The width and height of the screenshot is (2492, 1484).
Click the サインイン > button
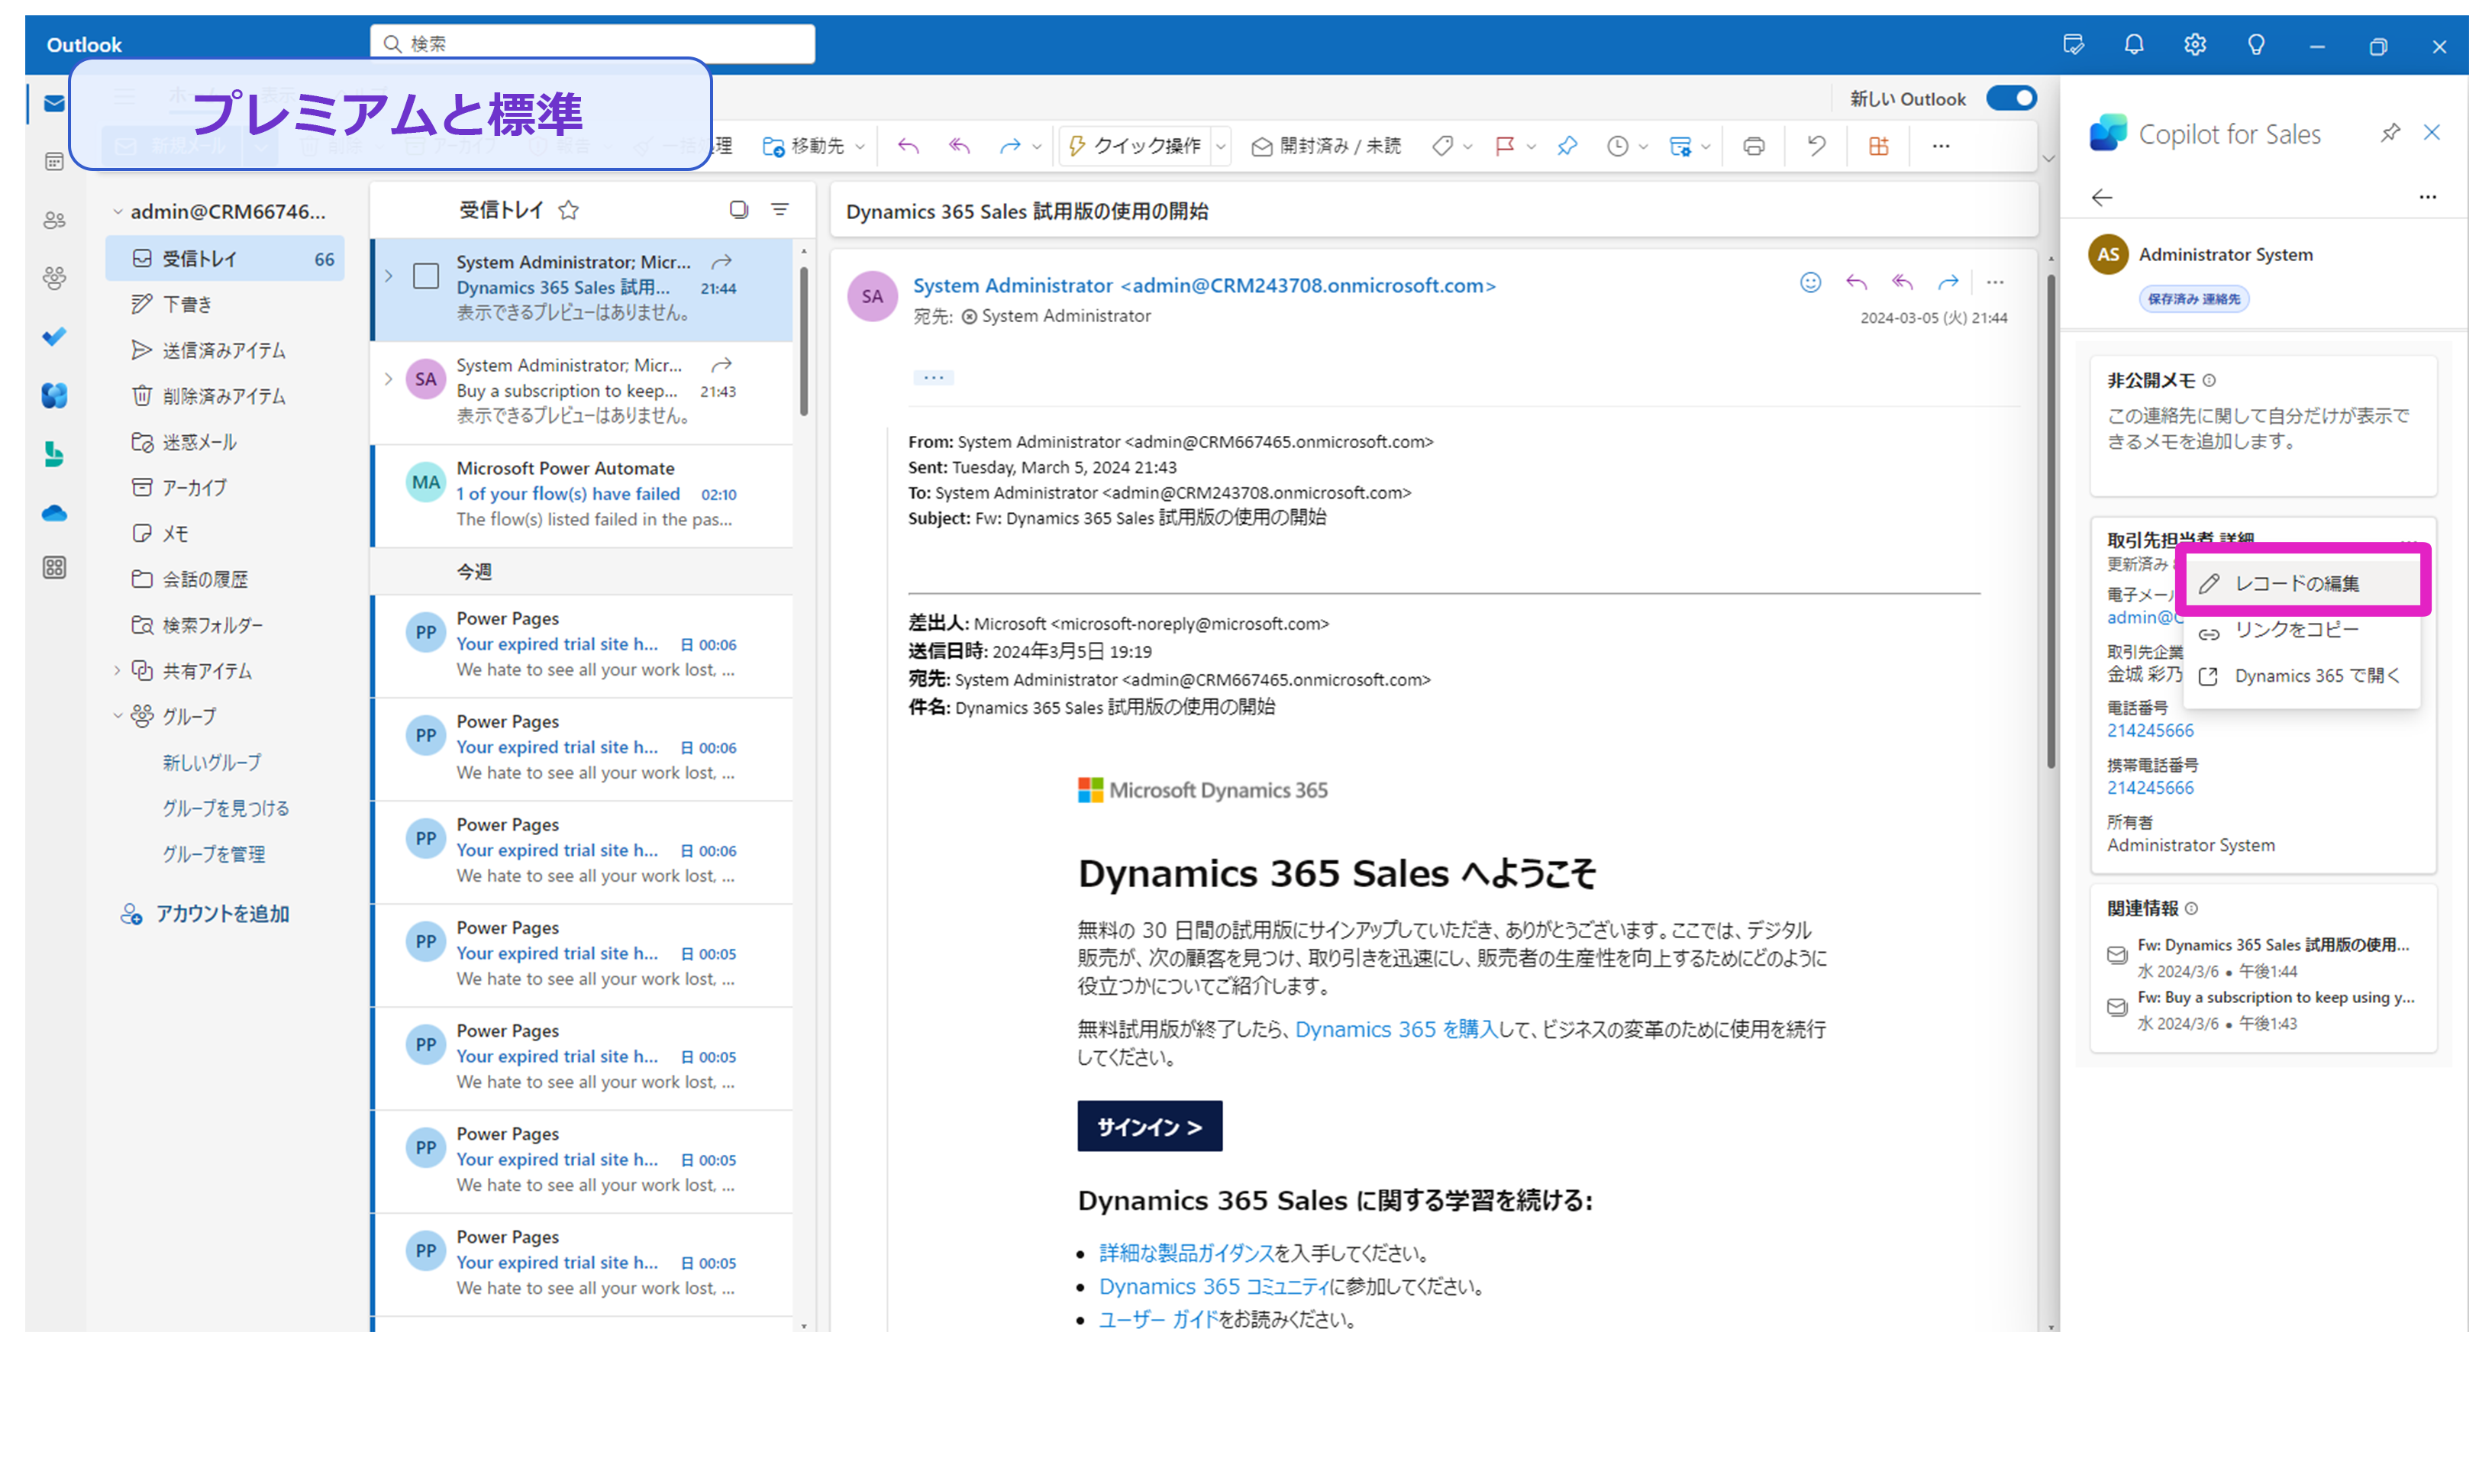click(x=1149, y=1127)
